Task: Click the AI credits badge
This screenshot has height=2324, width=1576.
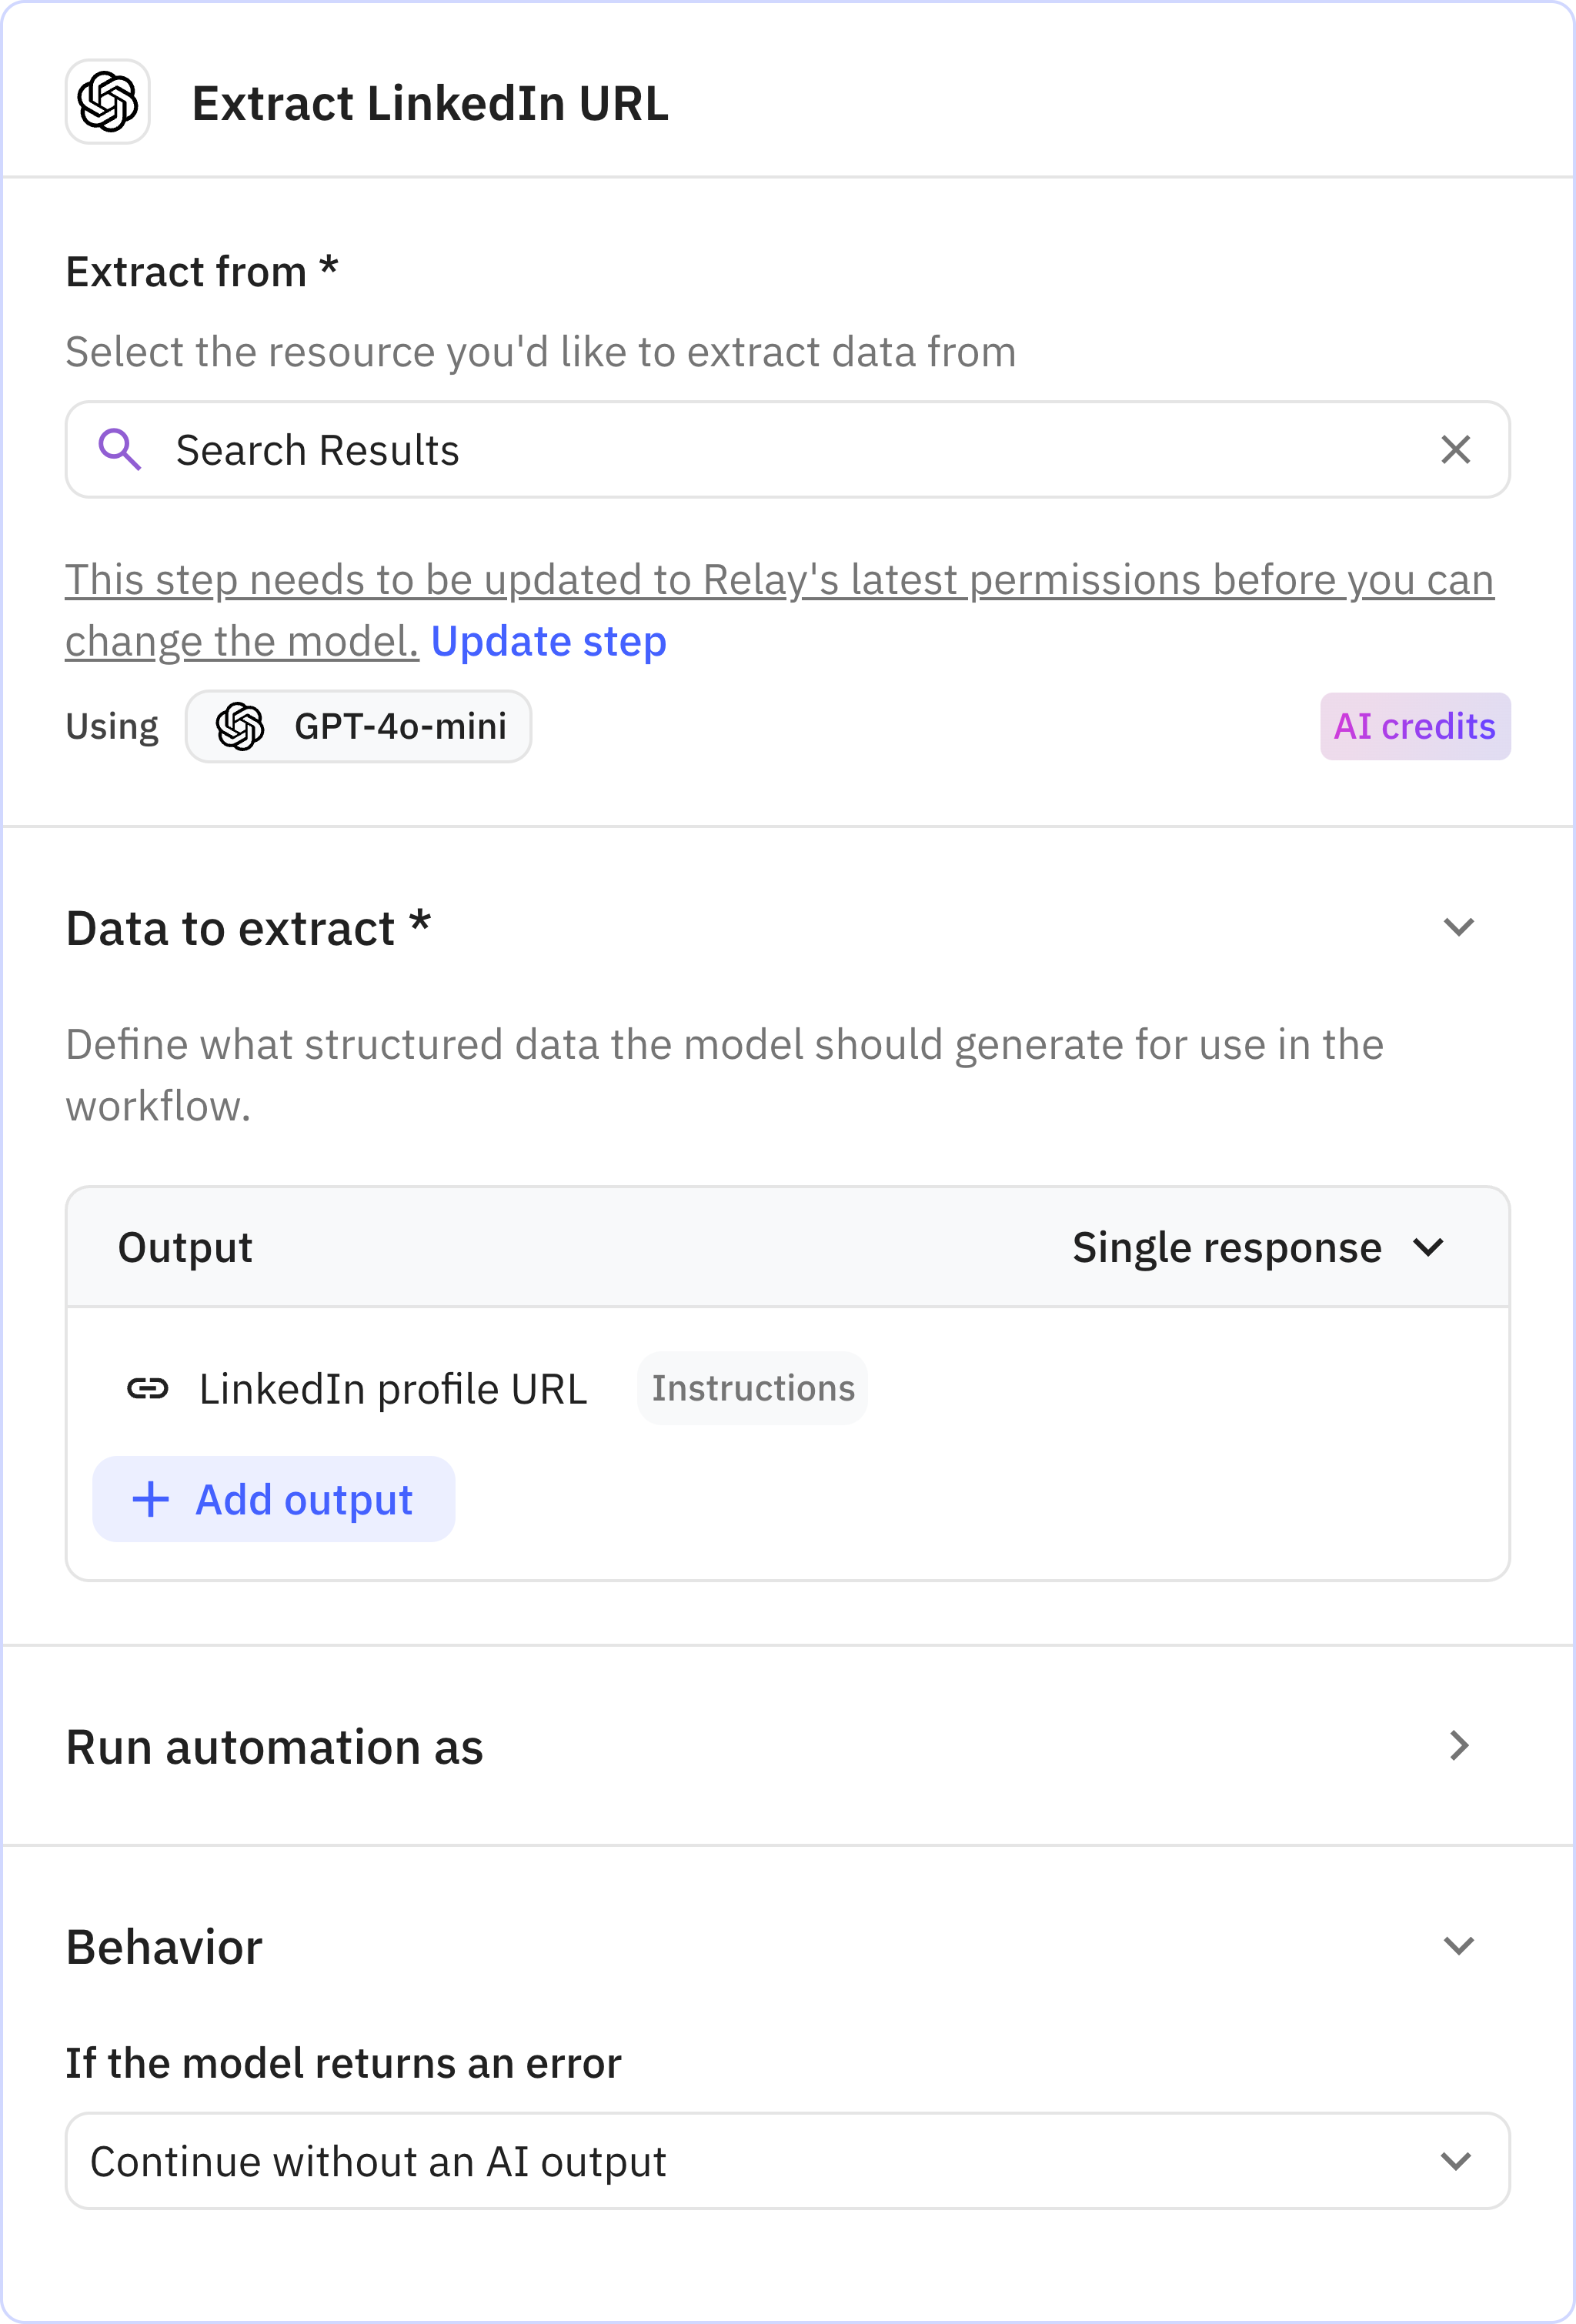Action: pos(1414,727)
